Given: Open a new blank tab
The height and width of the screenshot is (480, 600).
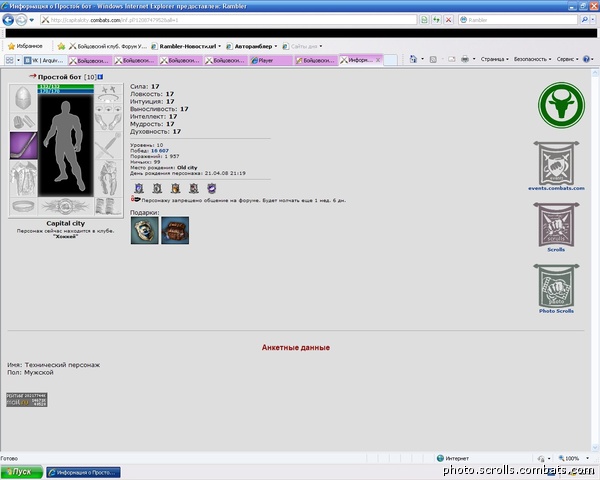Looking at the screenshot, I should click(x=390, y=60).
